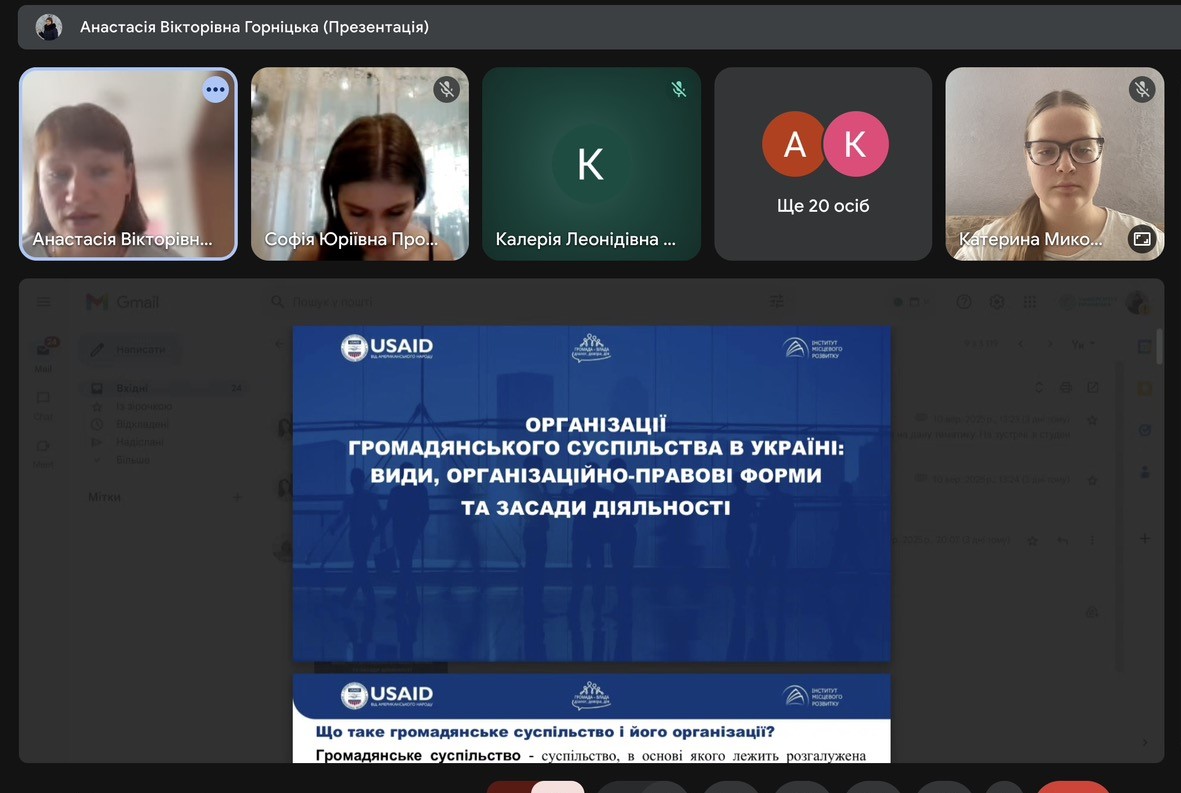This screenshot has width=1181, height=793.
Task: Open options menu on Анастасія's video tile
Action: click(x=215, y=90)
